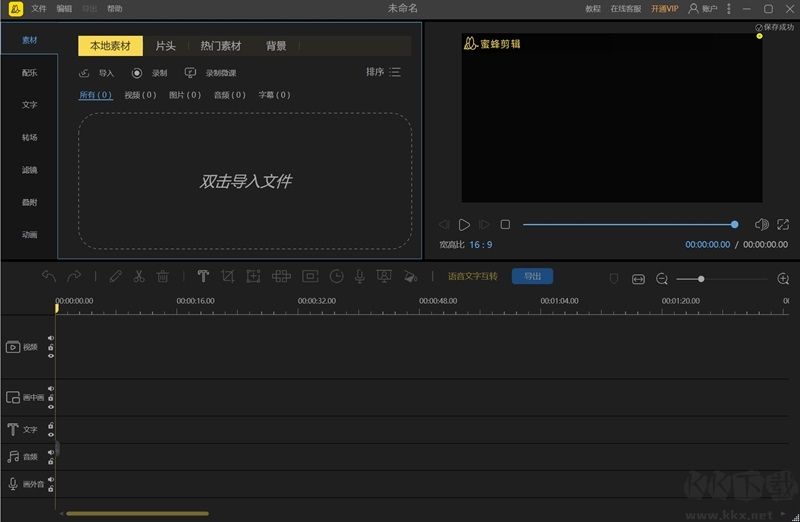Click the duration clock icon
This screenshot has height=522, width=800.
[336, 277]
